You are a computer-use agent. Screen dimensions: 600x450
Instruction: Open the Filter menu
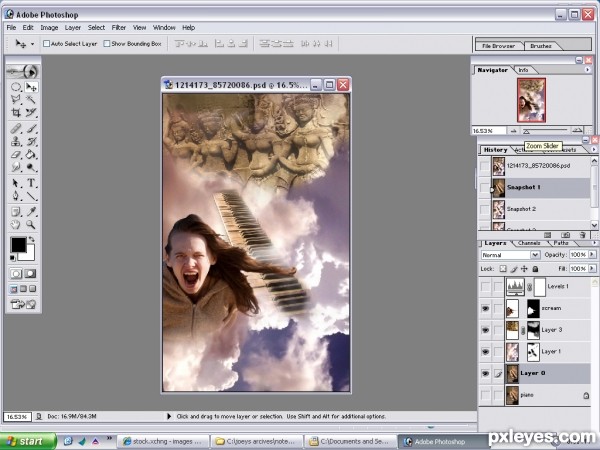click(x=119, y=28)
